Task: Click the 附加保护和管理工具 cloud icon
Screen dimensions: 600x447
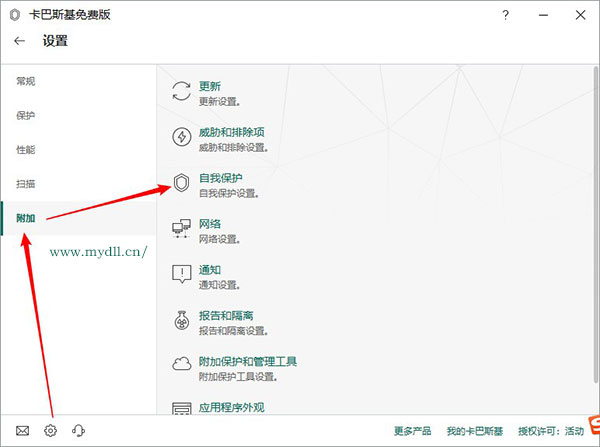Action: pos(181,364)
